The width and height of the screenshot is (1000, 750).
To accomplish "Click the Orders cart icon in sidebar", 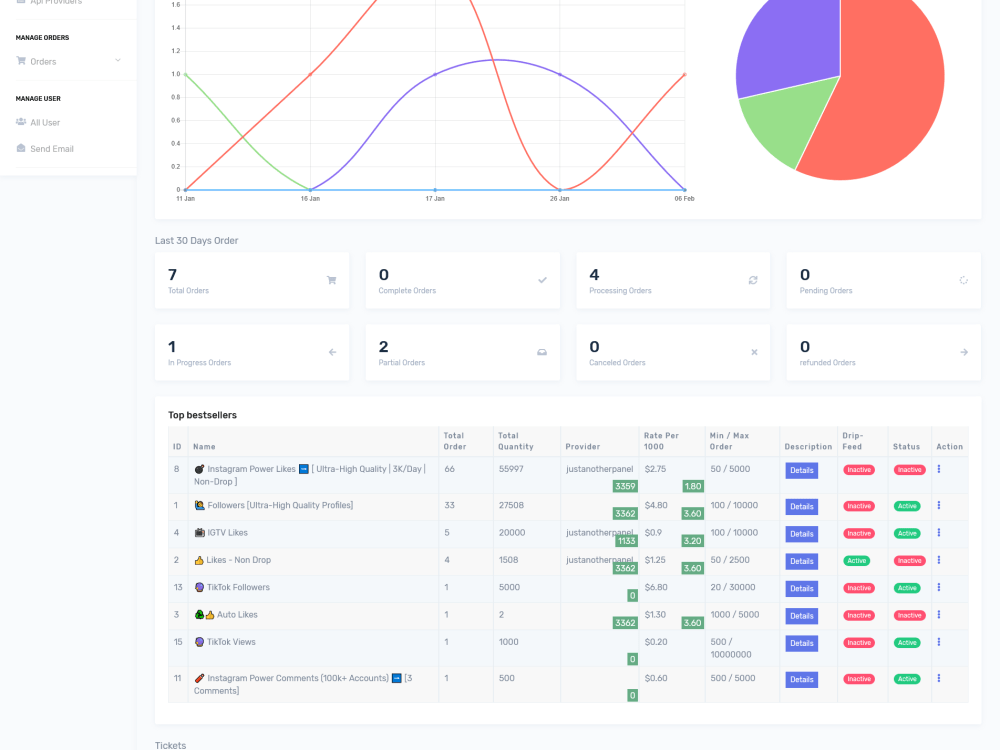I will coord(21,61).
